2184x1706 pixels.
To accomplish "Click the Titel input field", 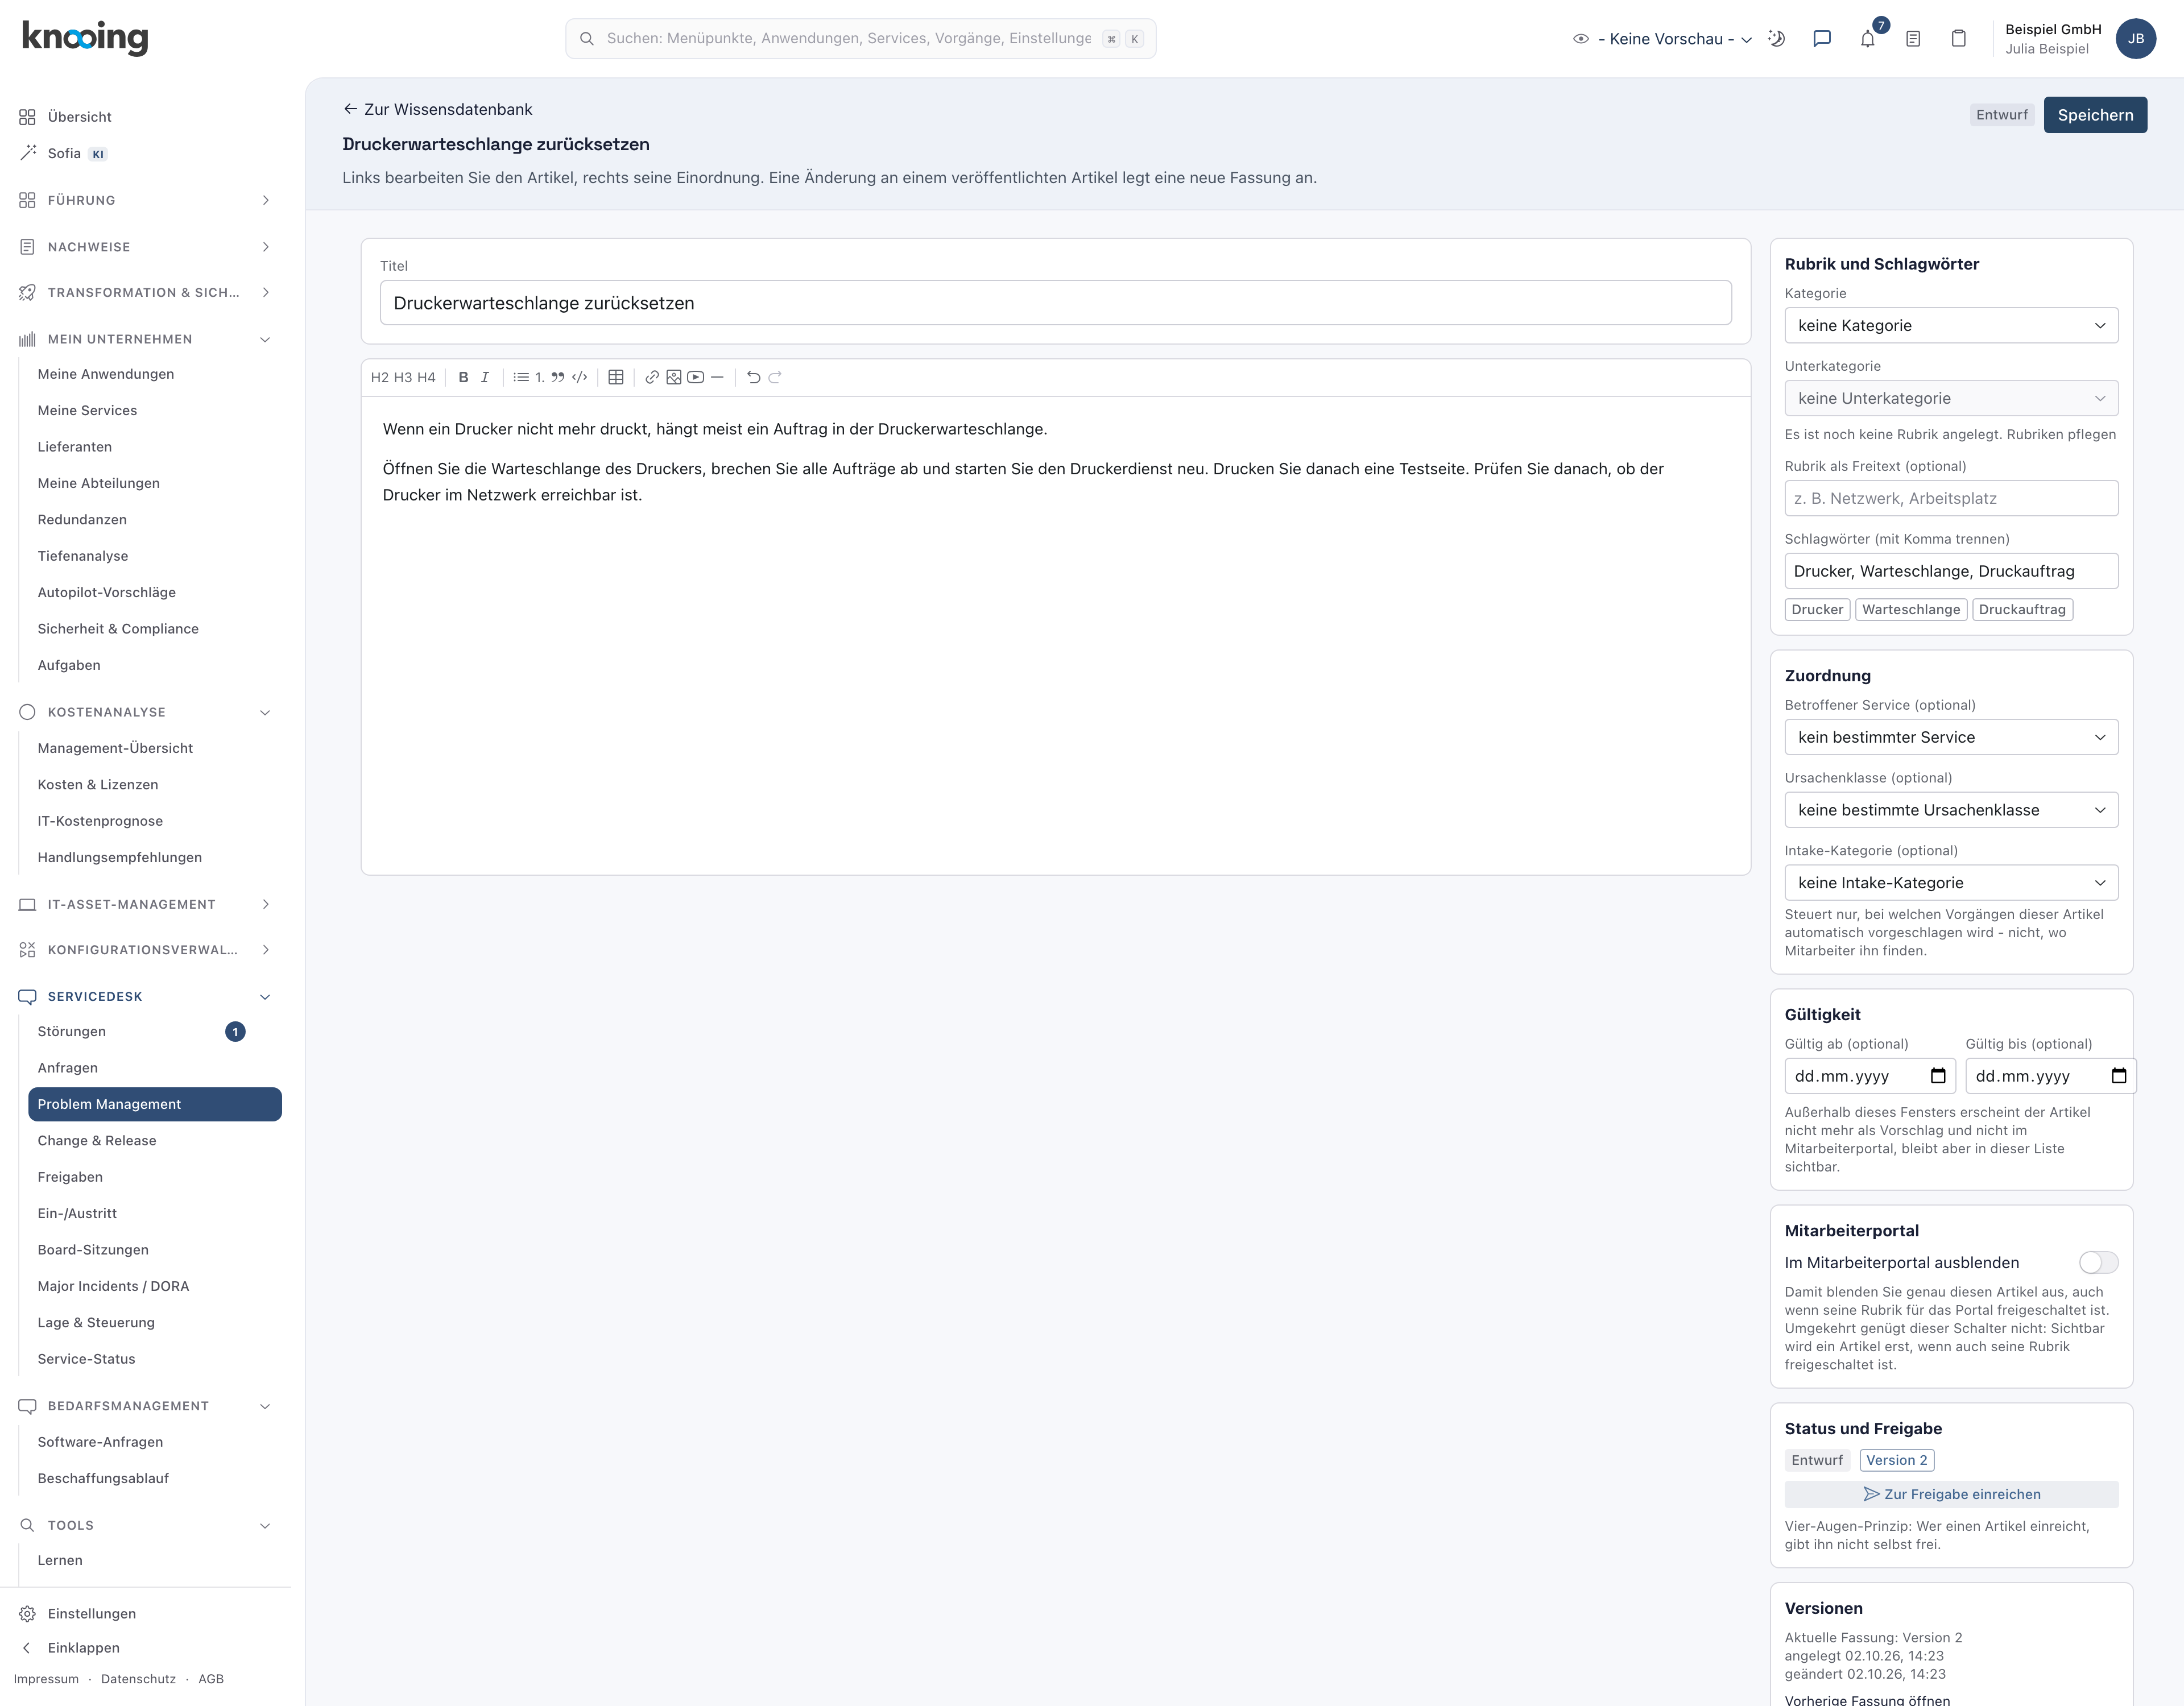I will (1055, 302).
